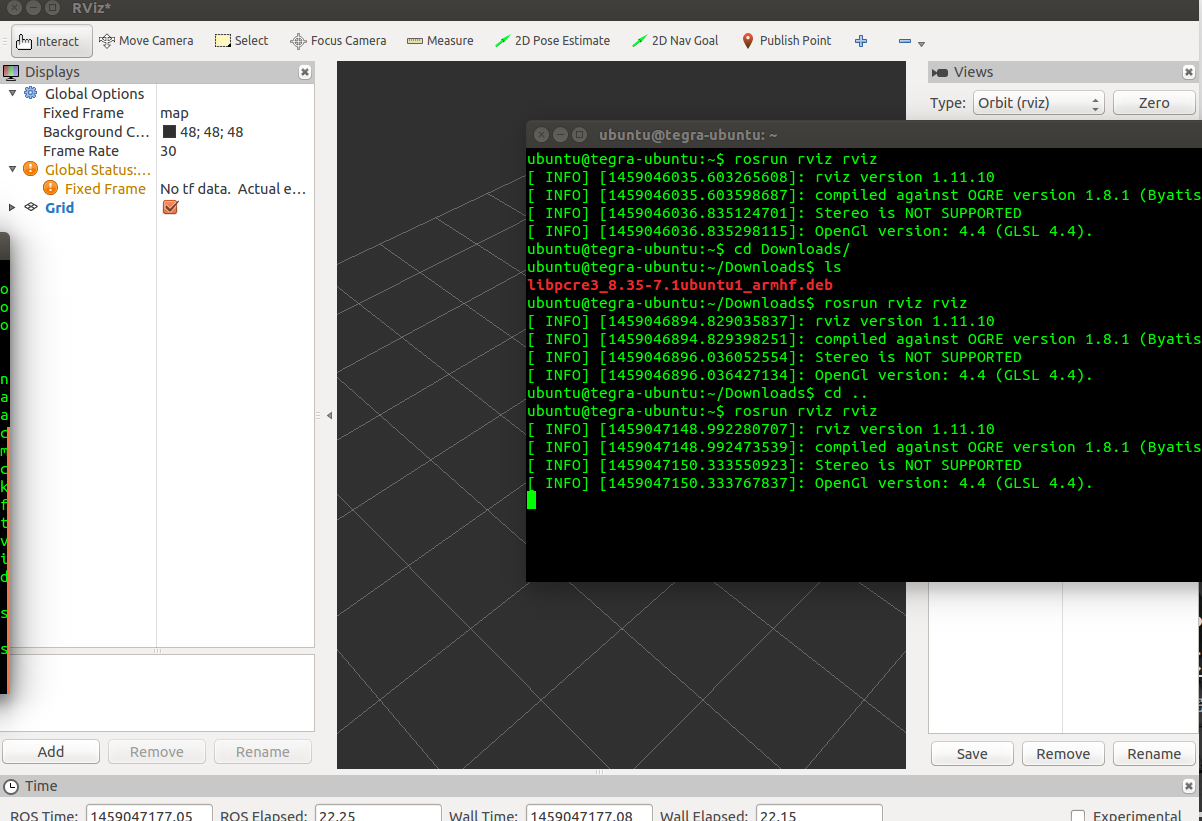Close the Displays panel
Image resolution: width=1202 pixels, height=821 pixels.
[305, 72]
